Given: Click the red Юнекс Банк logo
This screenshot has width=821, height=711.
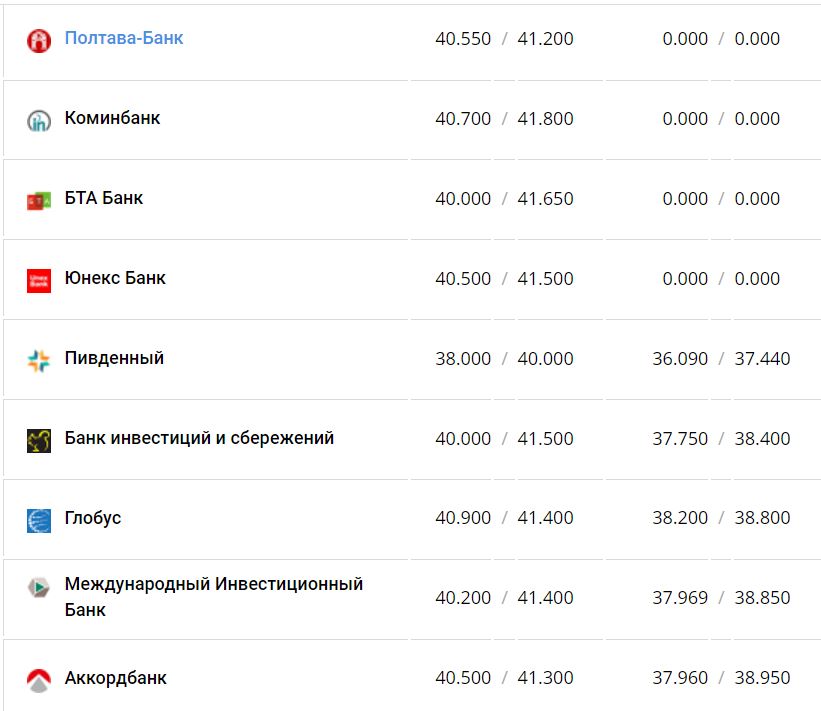Looking at the screenshot, I should (x=39, y=278).
